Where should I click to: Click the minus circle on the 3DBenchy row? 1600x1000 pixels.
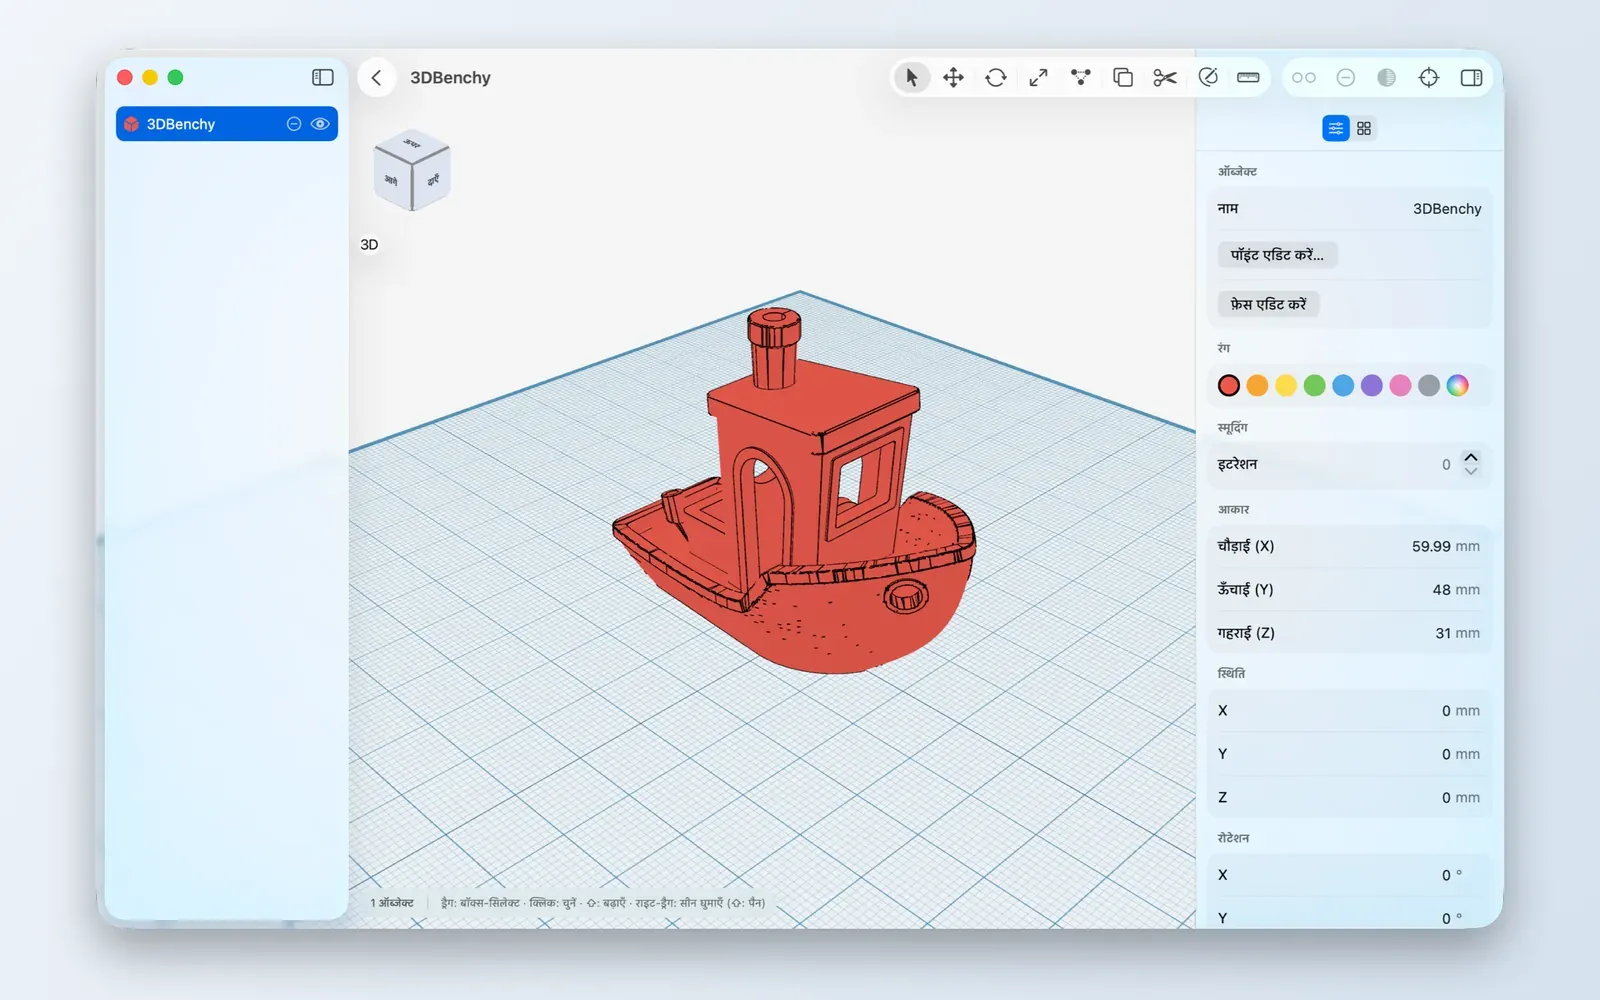pyautogui.click(x=294, y=124)
